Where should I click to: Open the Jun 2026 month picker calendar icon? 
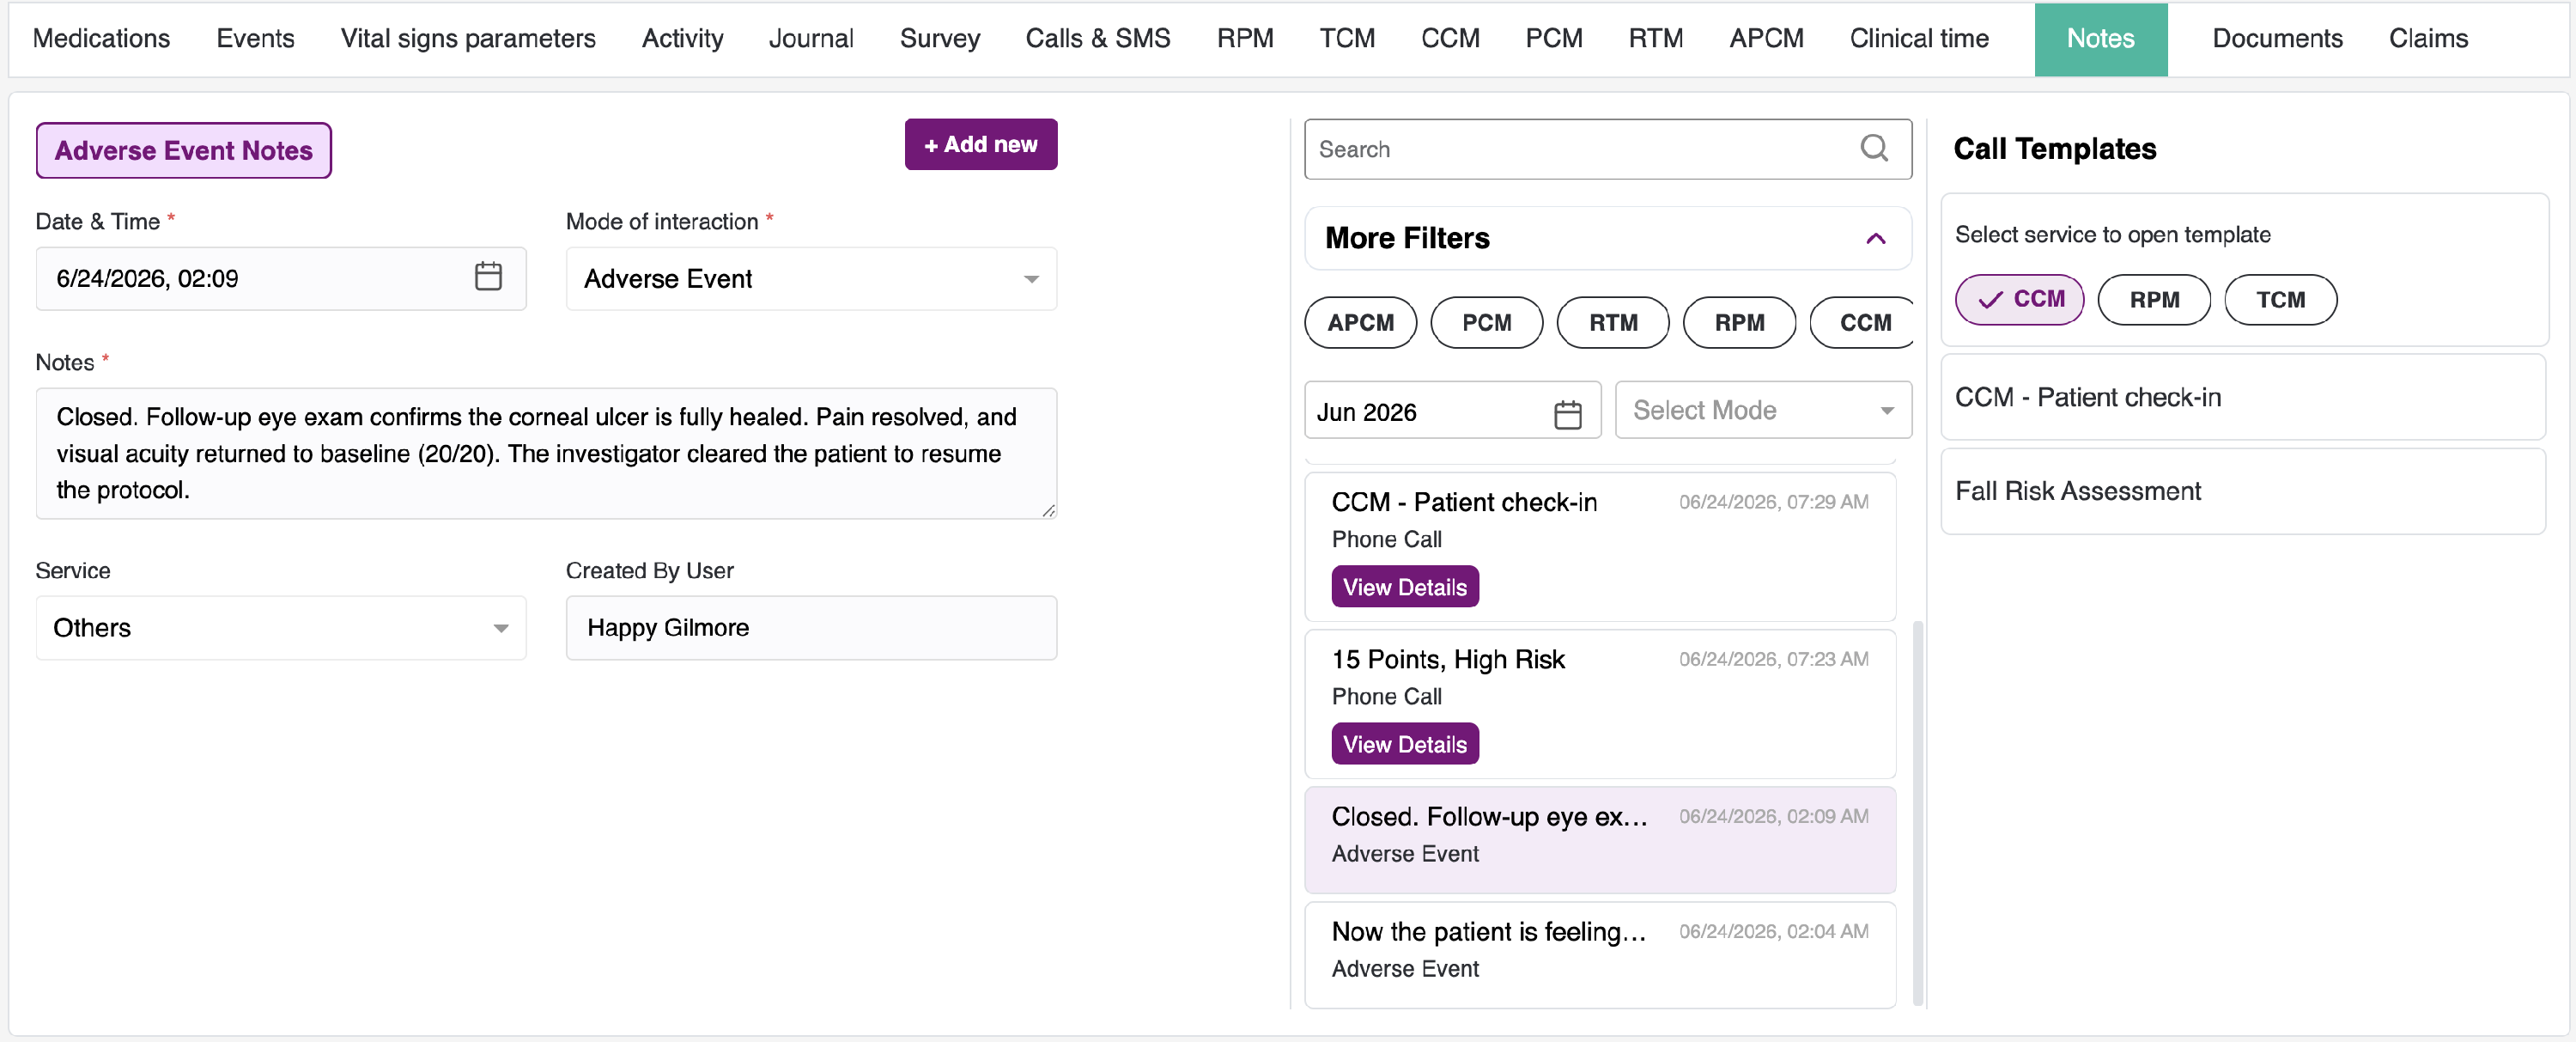1567,413
